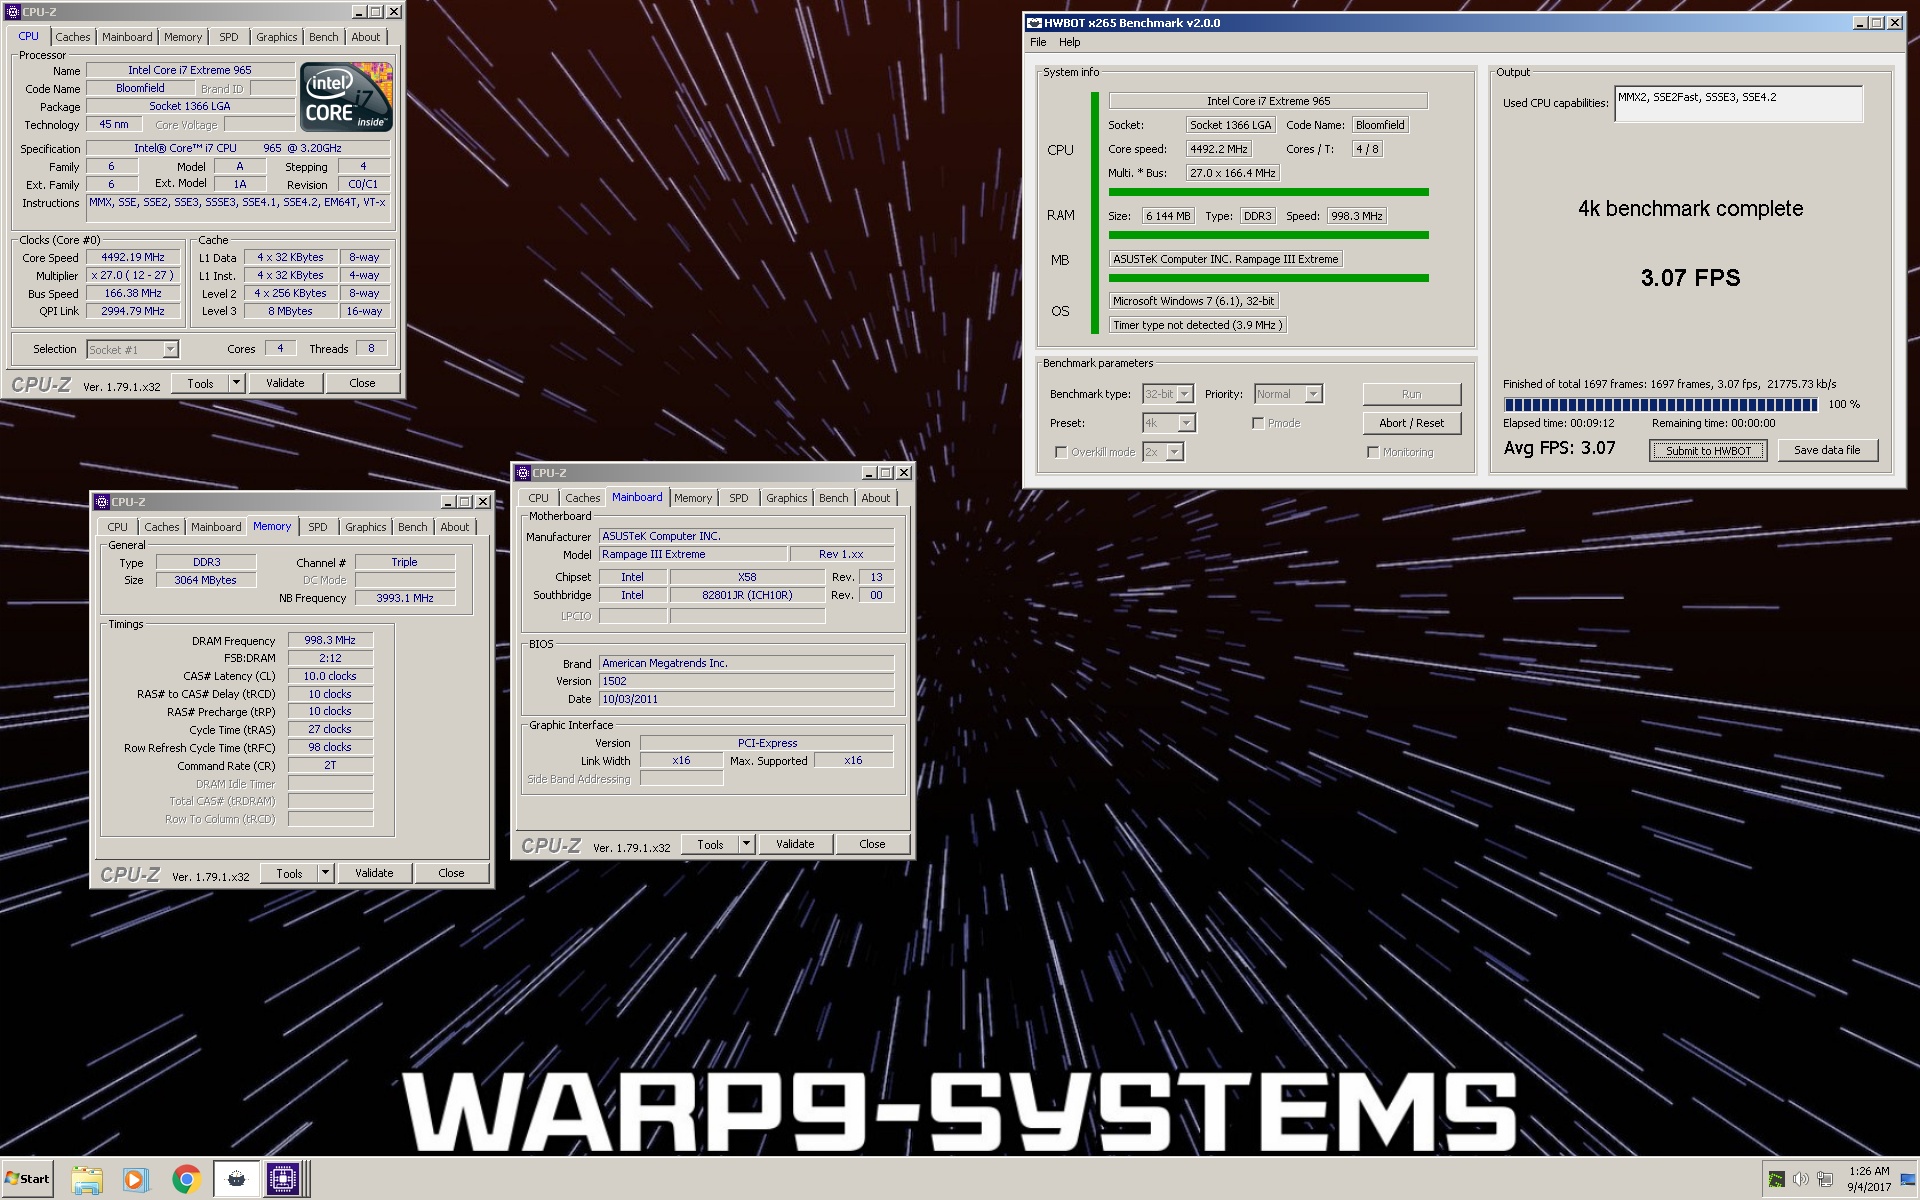Click BIOS version 1502 field
Viewport: 1920px width, 1200px height.
click(x=746, y=681)
